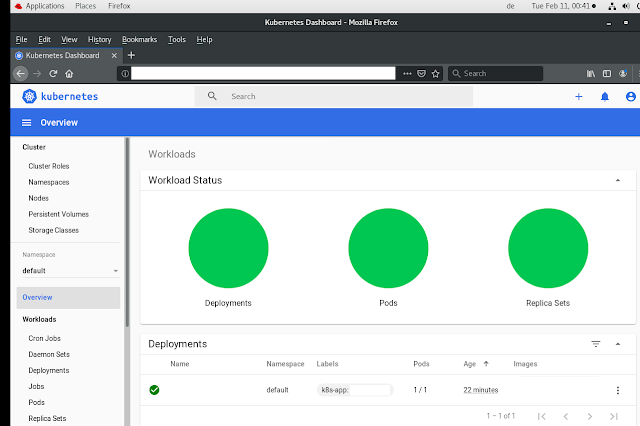Image resolution: width=640 pixels, height=426 pixels.
Task: Open the Bookmarks menu
Action: [x=139, y=40]
